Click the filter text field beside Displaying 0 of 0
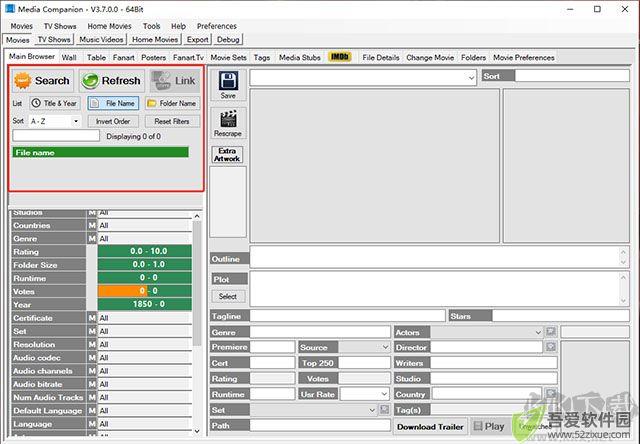The height and width of the screenshot is (444, 640). [x=56, y=135]
